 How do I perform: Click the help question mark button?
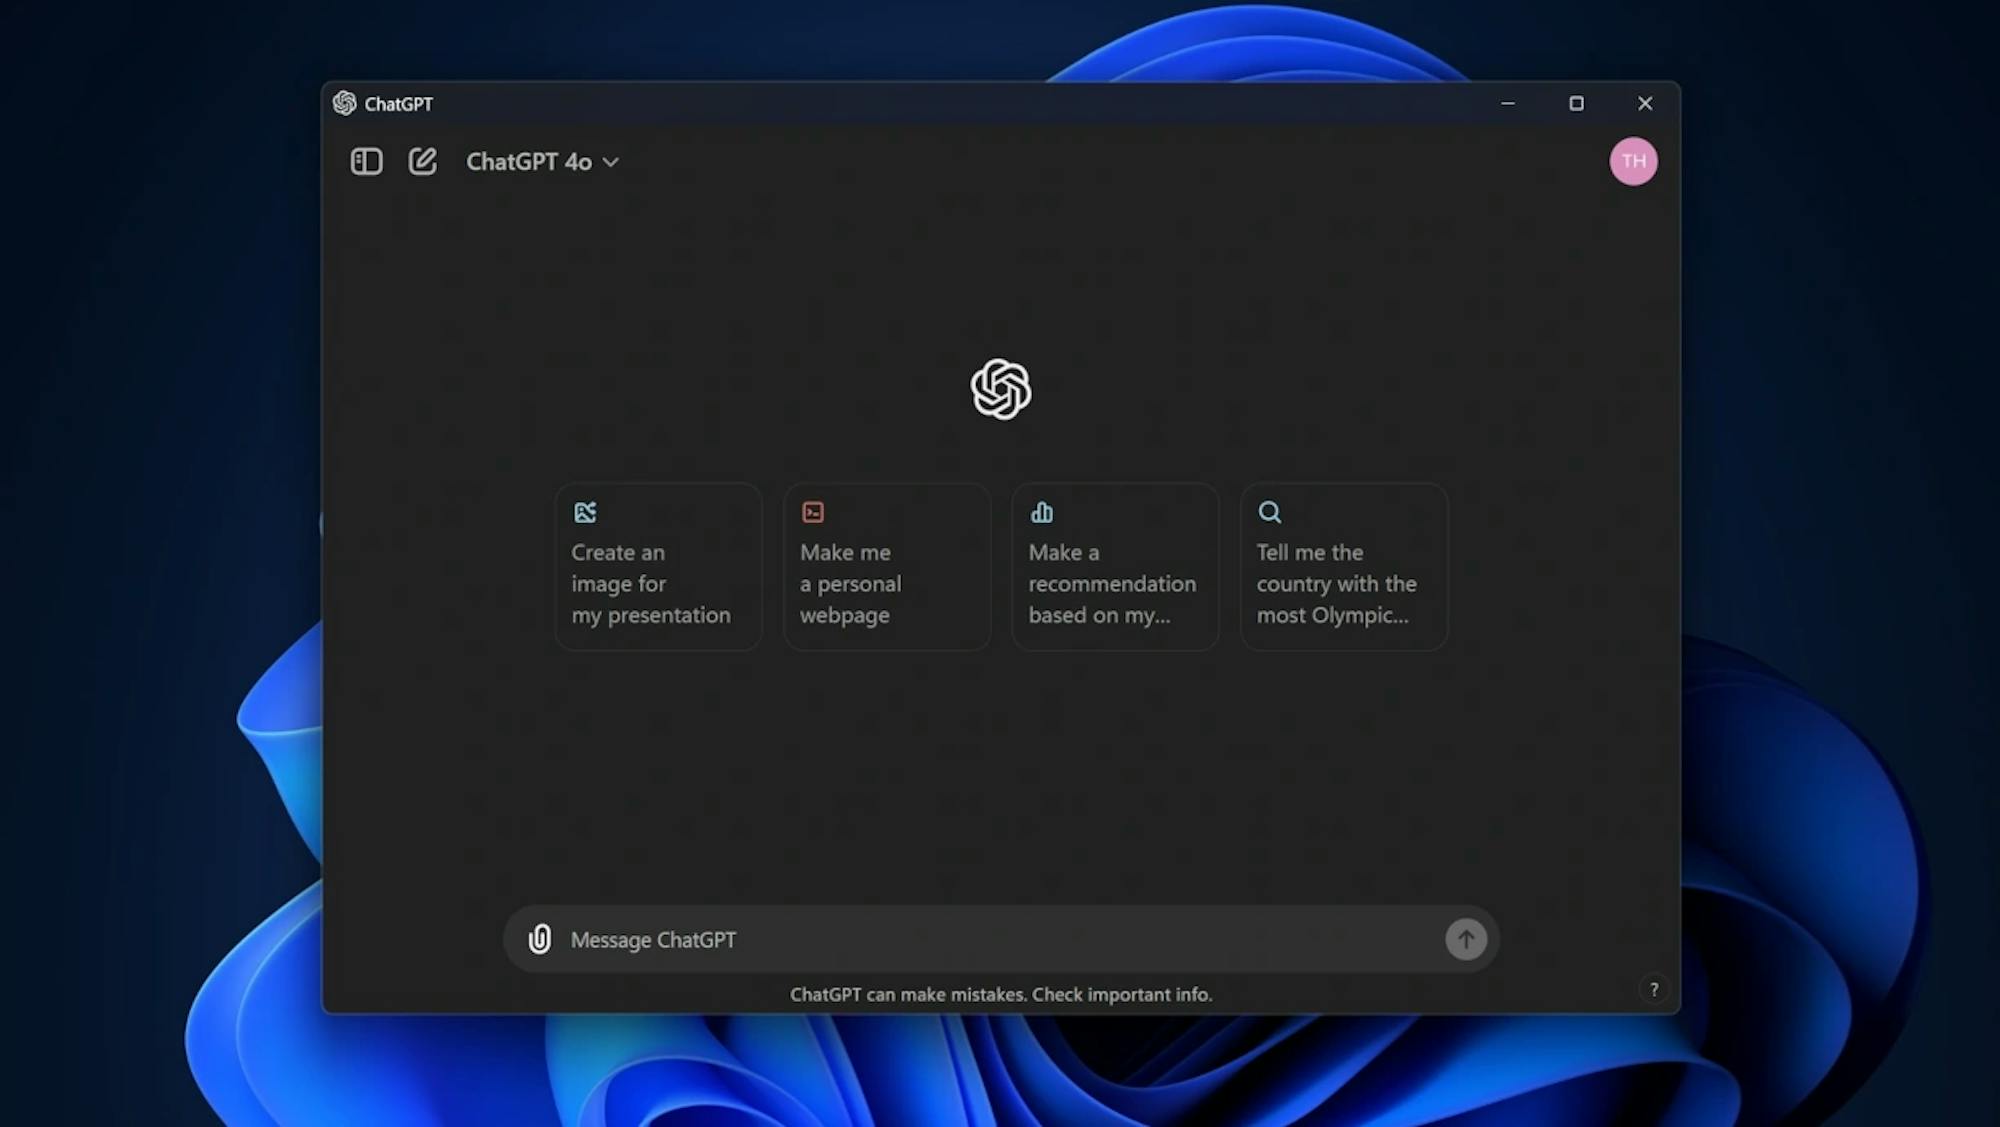(1652, 990)
